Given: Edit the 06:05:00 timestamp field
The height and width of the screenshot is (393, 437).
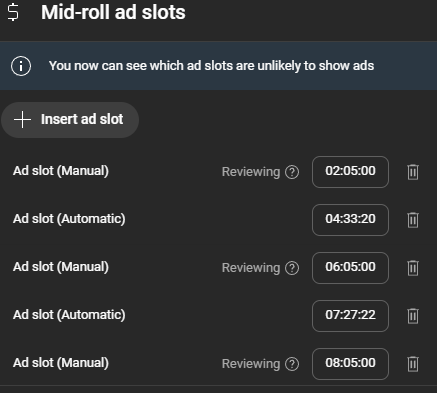Looking at the screenshot, I should point(350,268).
